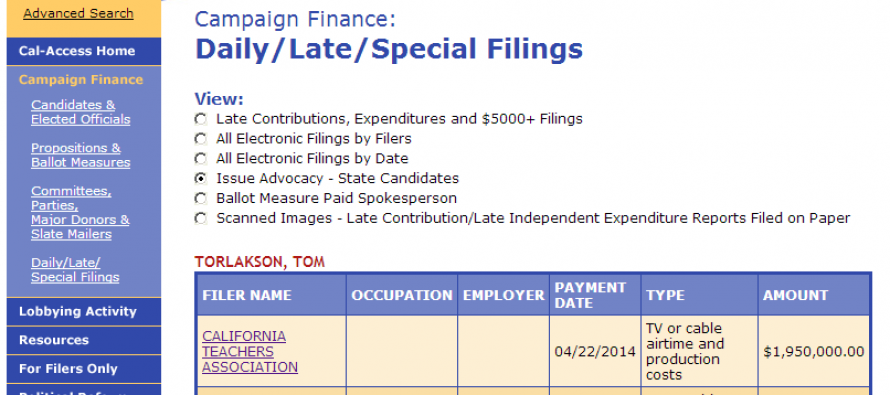Open Campaign Finance sidebar section
The image size is (890, 395).
point(81,79)
